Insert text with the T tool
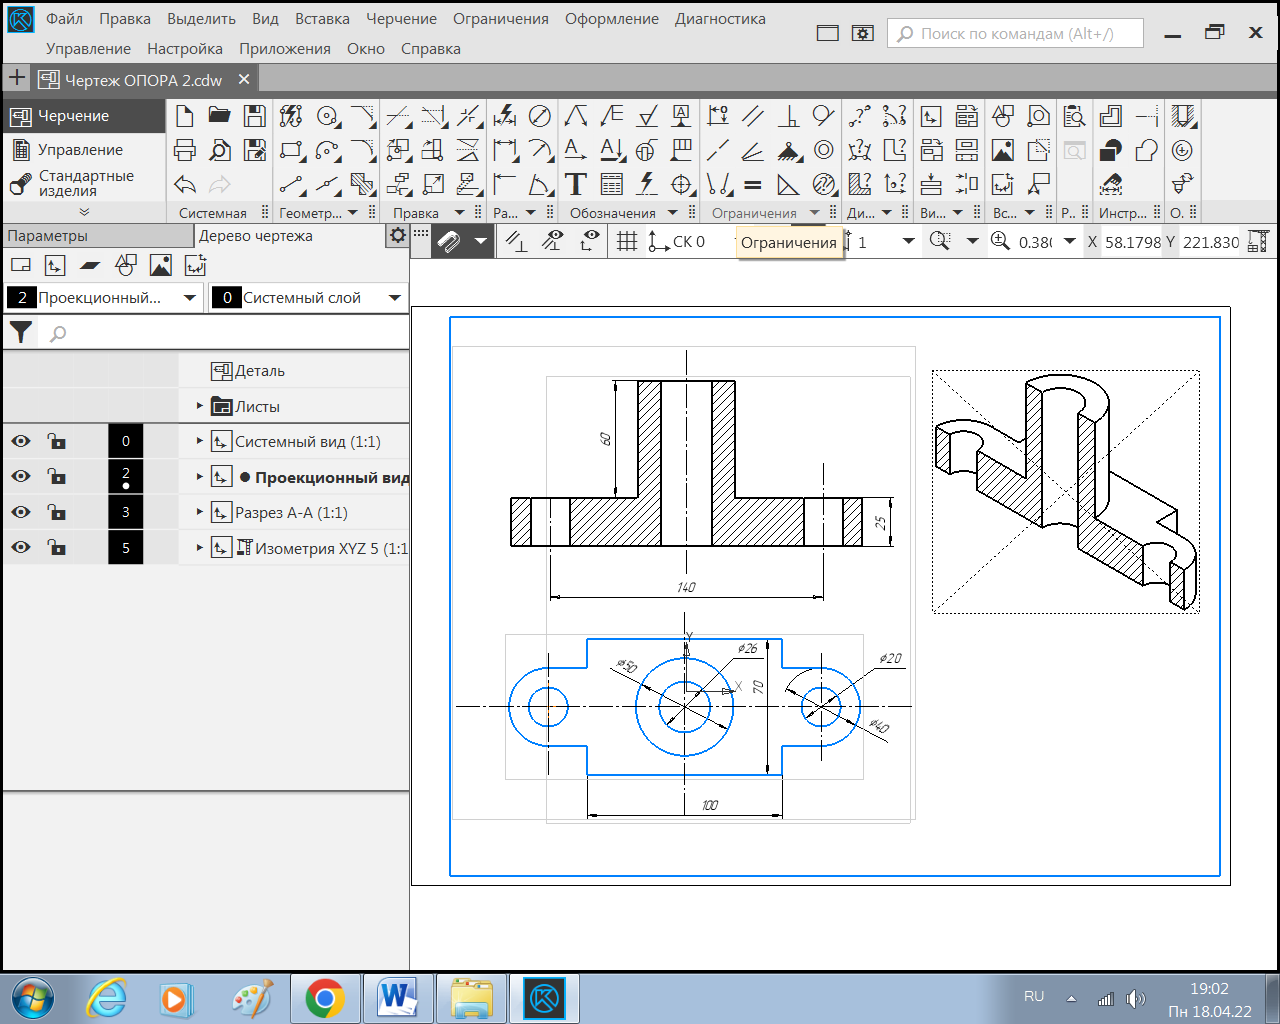The image size is (1280, 1024). tap(576, 184)
